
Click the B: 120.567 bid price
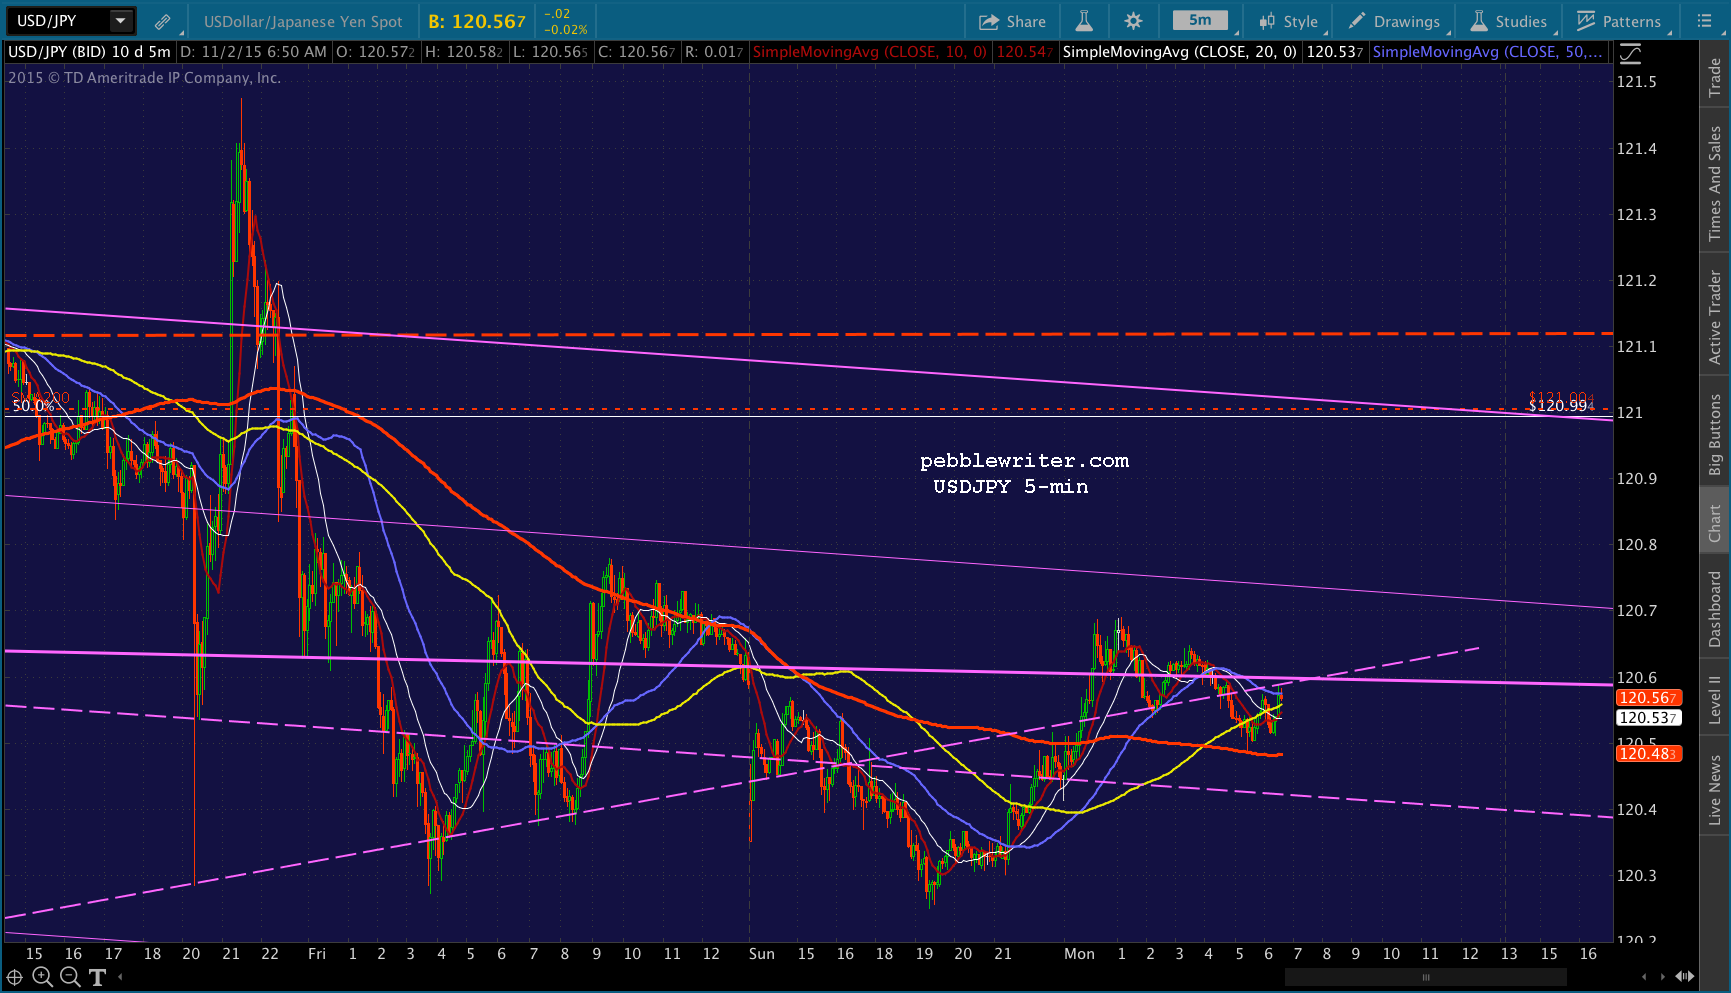click(x=477, y=21)
